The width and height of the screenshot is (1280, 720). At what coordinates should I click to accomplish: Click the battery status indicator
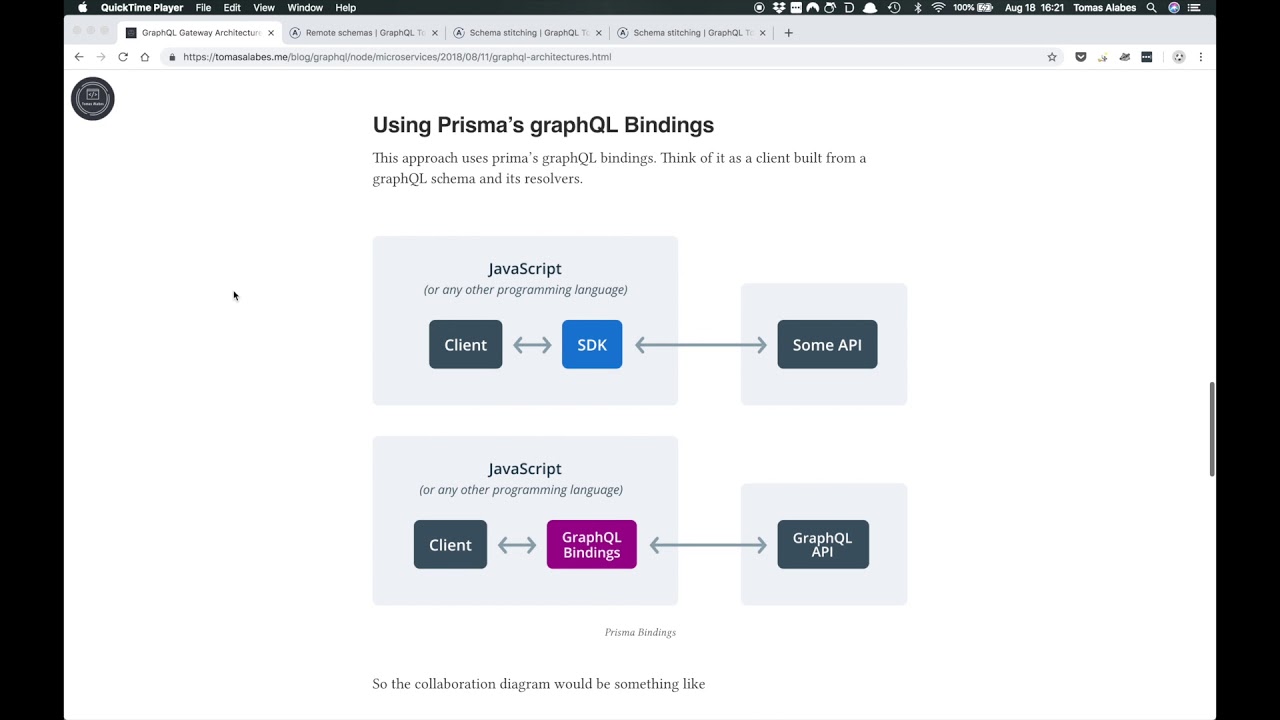point(973,7)
